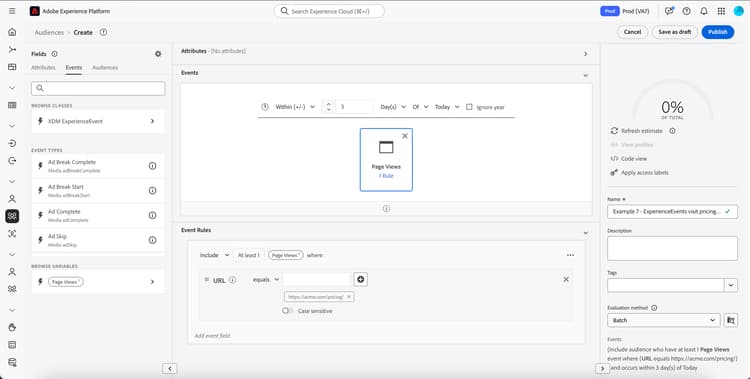Switch to the Attributes tab
Viewport: 750px width, 379px height.
[x=43, y=67]
